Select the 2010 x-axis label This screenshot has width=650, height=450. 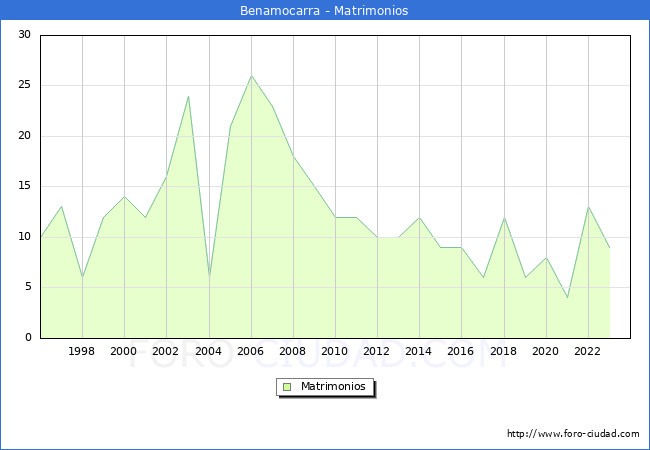pos(335,352)
